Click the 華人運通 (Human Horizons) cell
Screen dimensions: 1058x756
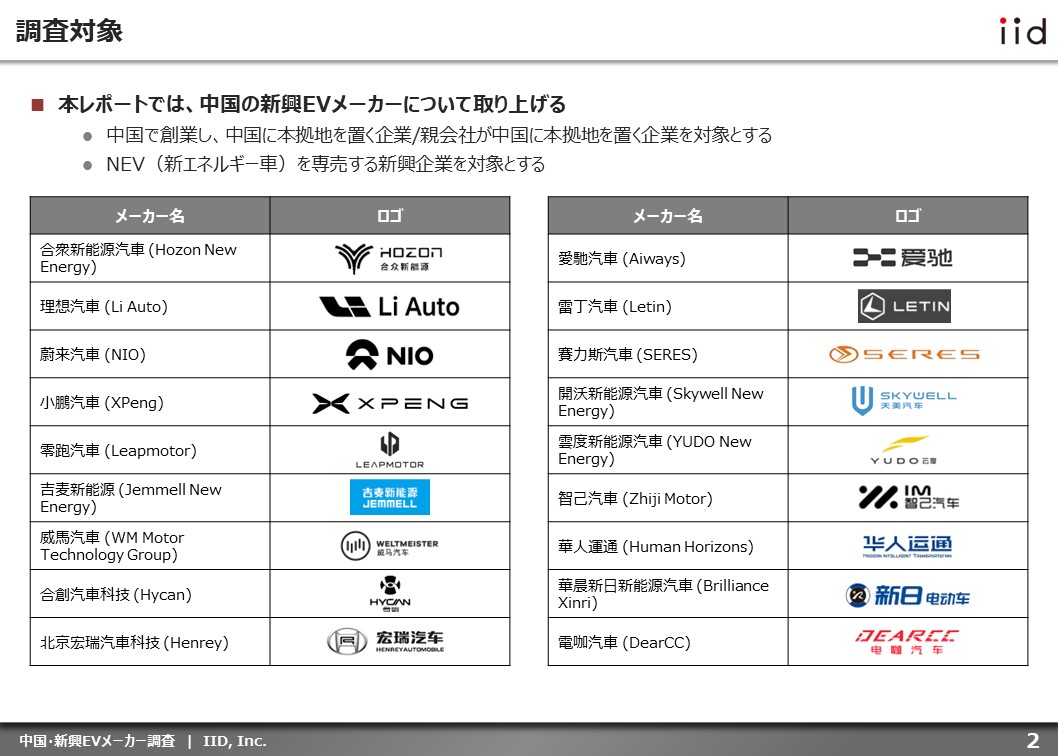(668, 546)
